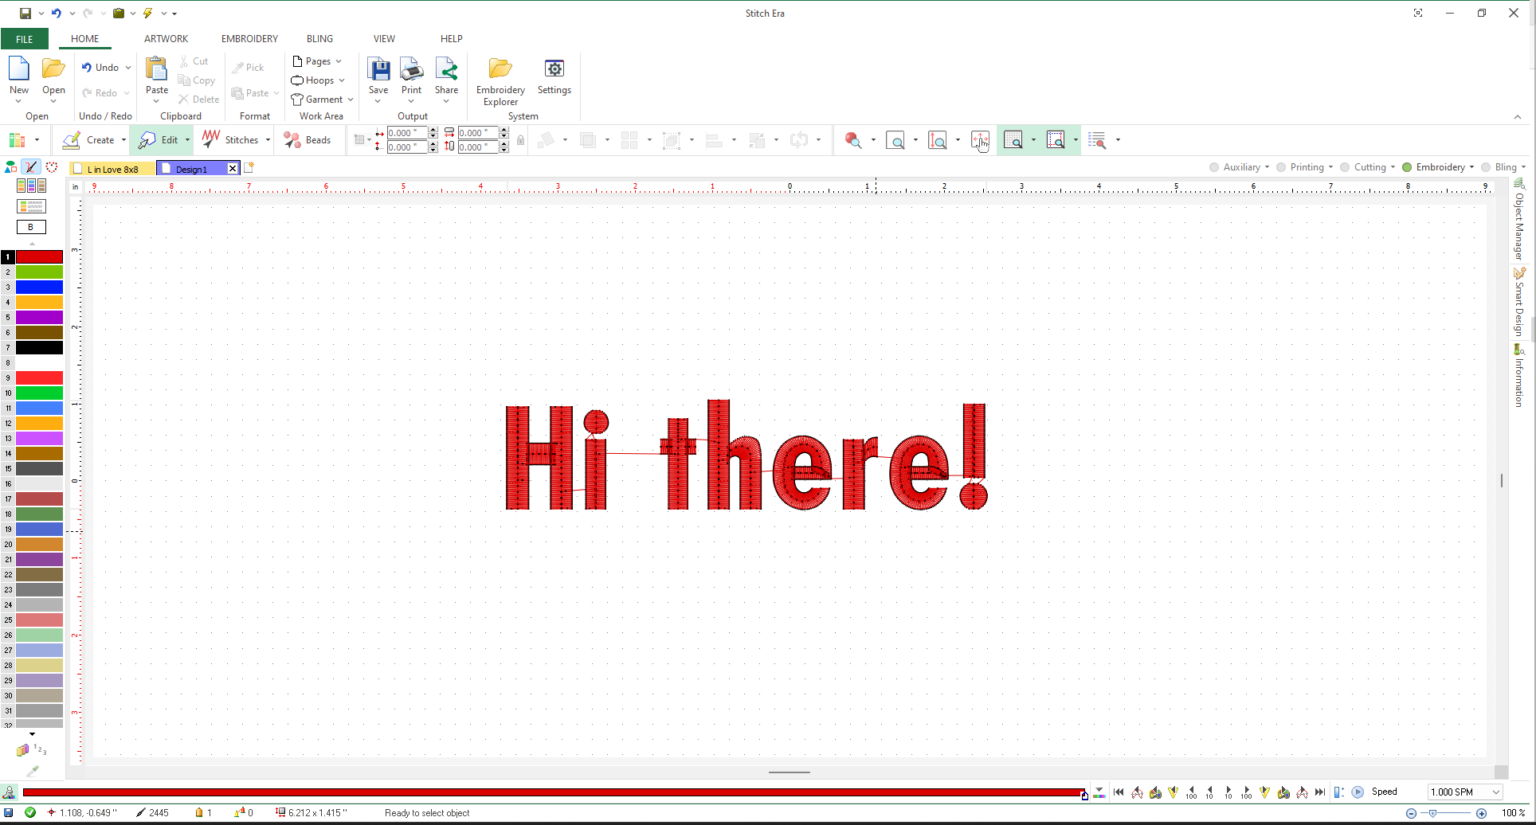Viewport: 1536px width, 825px height.
Task: Switch to the L in Love 8x8 tab
Action: pyautogui.click(x=111, y=168)
